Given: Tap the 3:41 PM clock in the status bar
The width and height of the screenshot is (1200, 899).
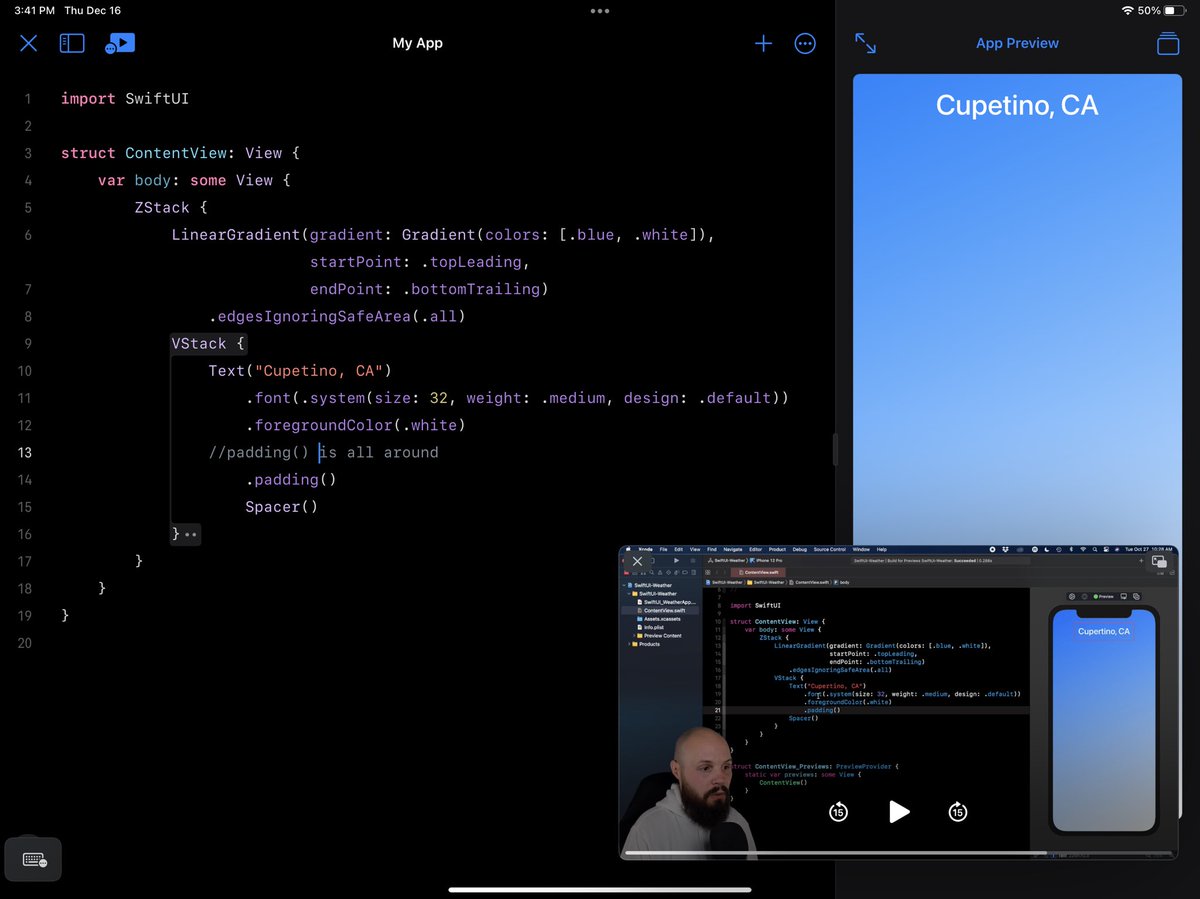Looking at the screenshot, I should pos(34,10).
